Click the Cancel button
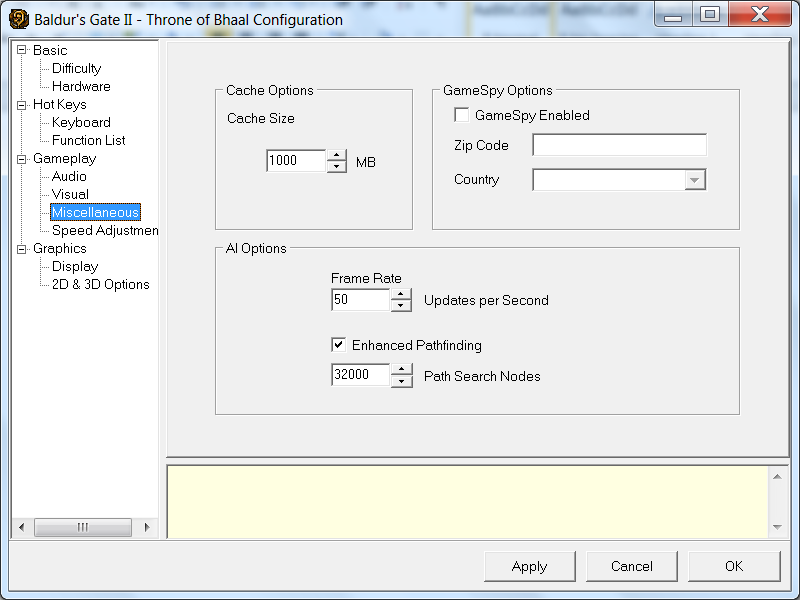Viewport: 800px width, 600px height. (x=631, y=566)
